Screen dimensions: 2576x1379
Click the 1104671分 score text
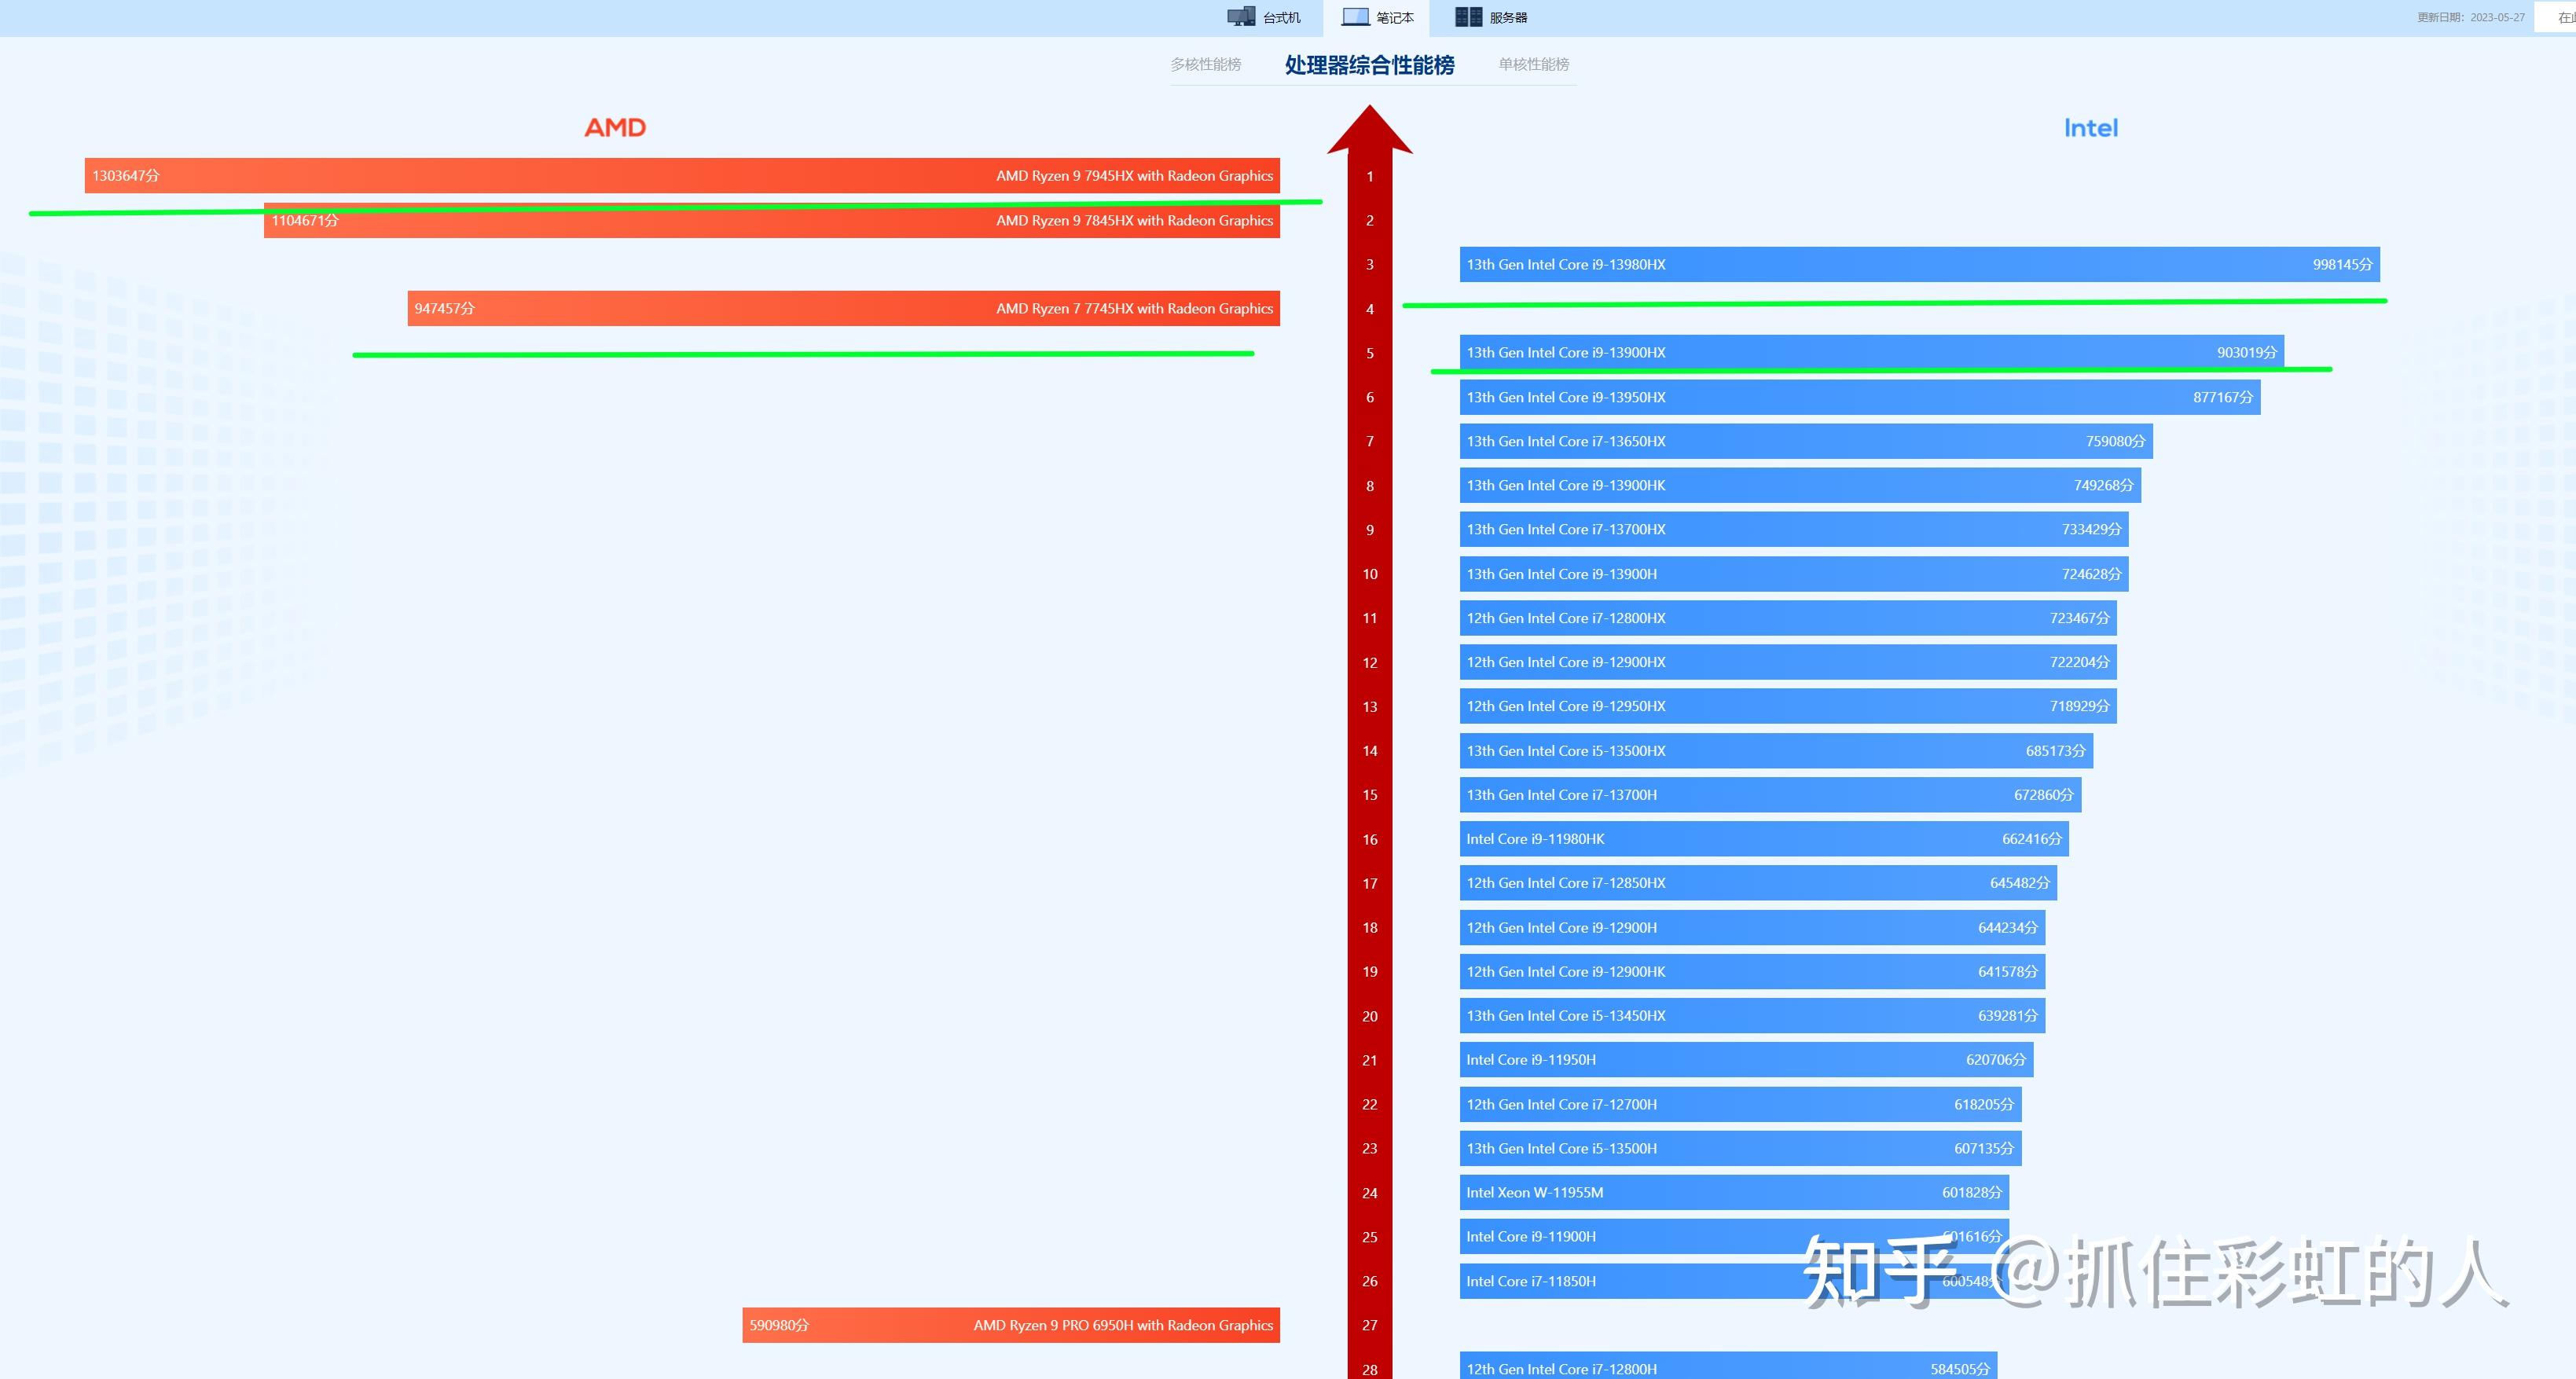point(305,221)
